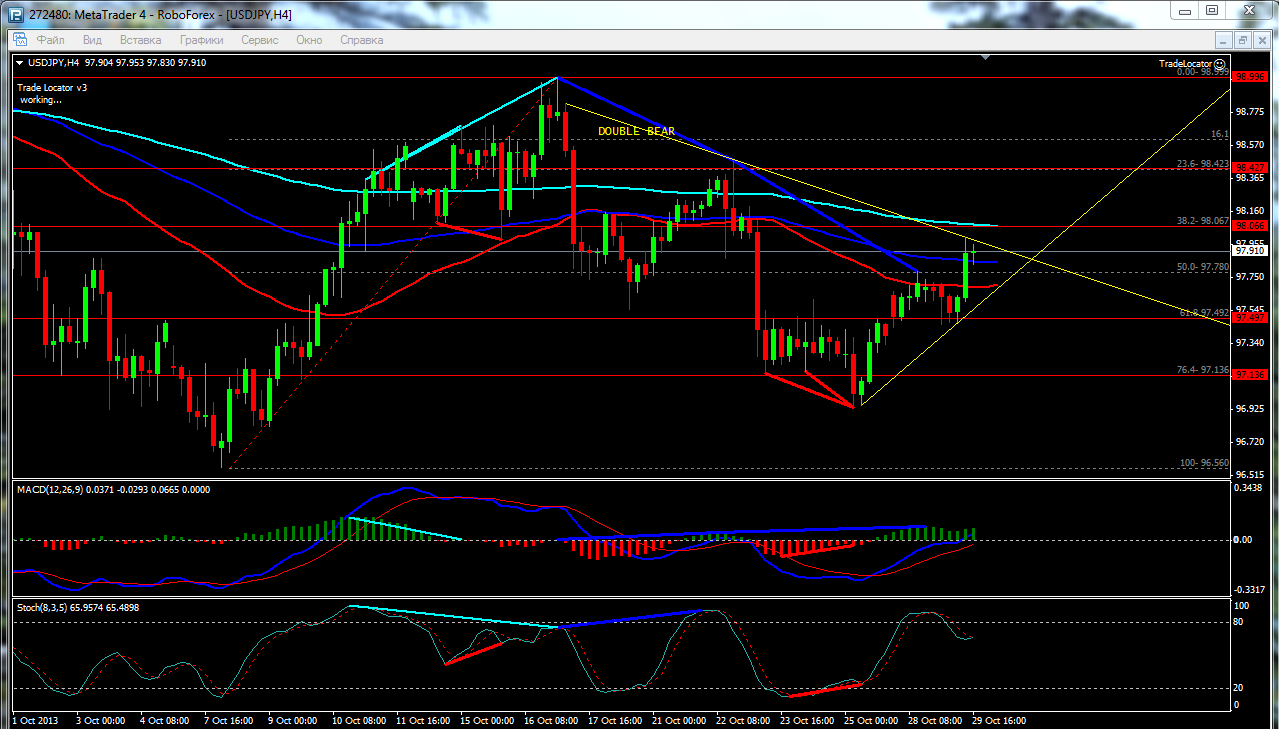Click 96.720 on the price scale
The height and width of the screenshot is (729, 1279).
click(x=1250, y=442)
